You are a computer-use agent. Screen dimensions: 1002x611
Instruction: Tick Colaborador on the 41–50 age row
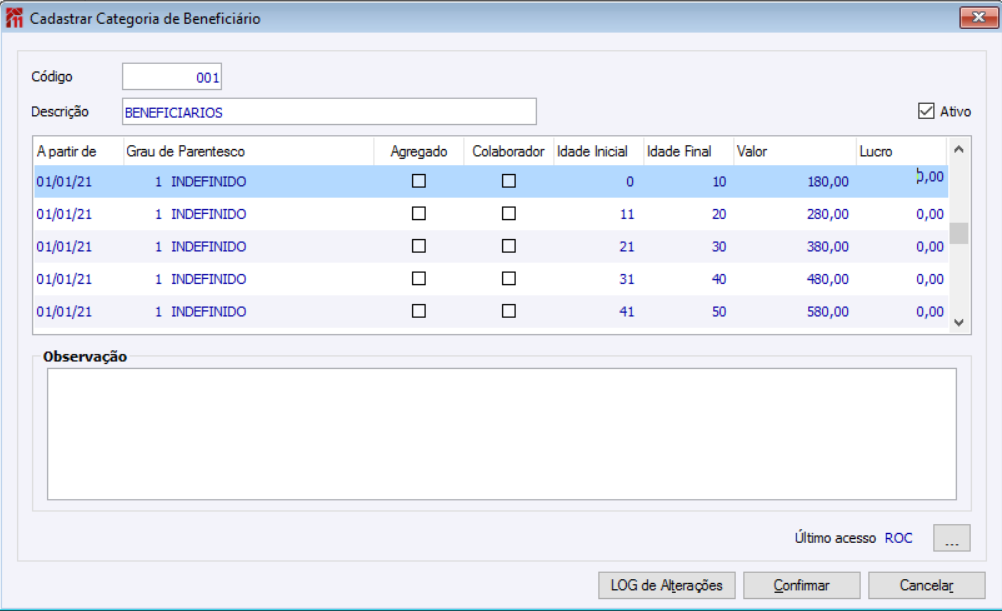pyautogui.click(x=509, y=311)
